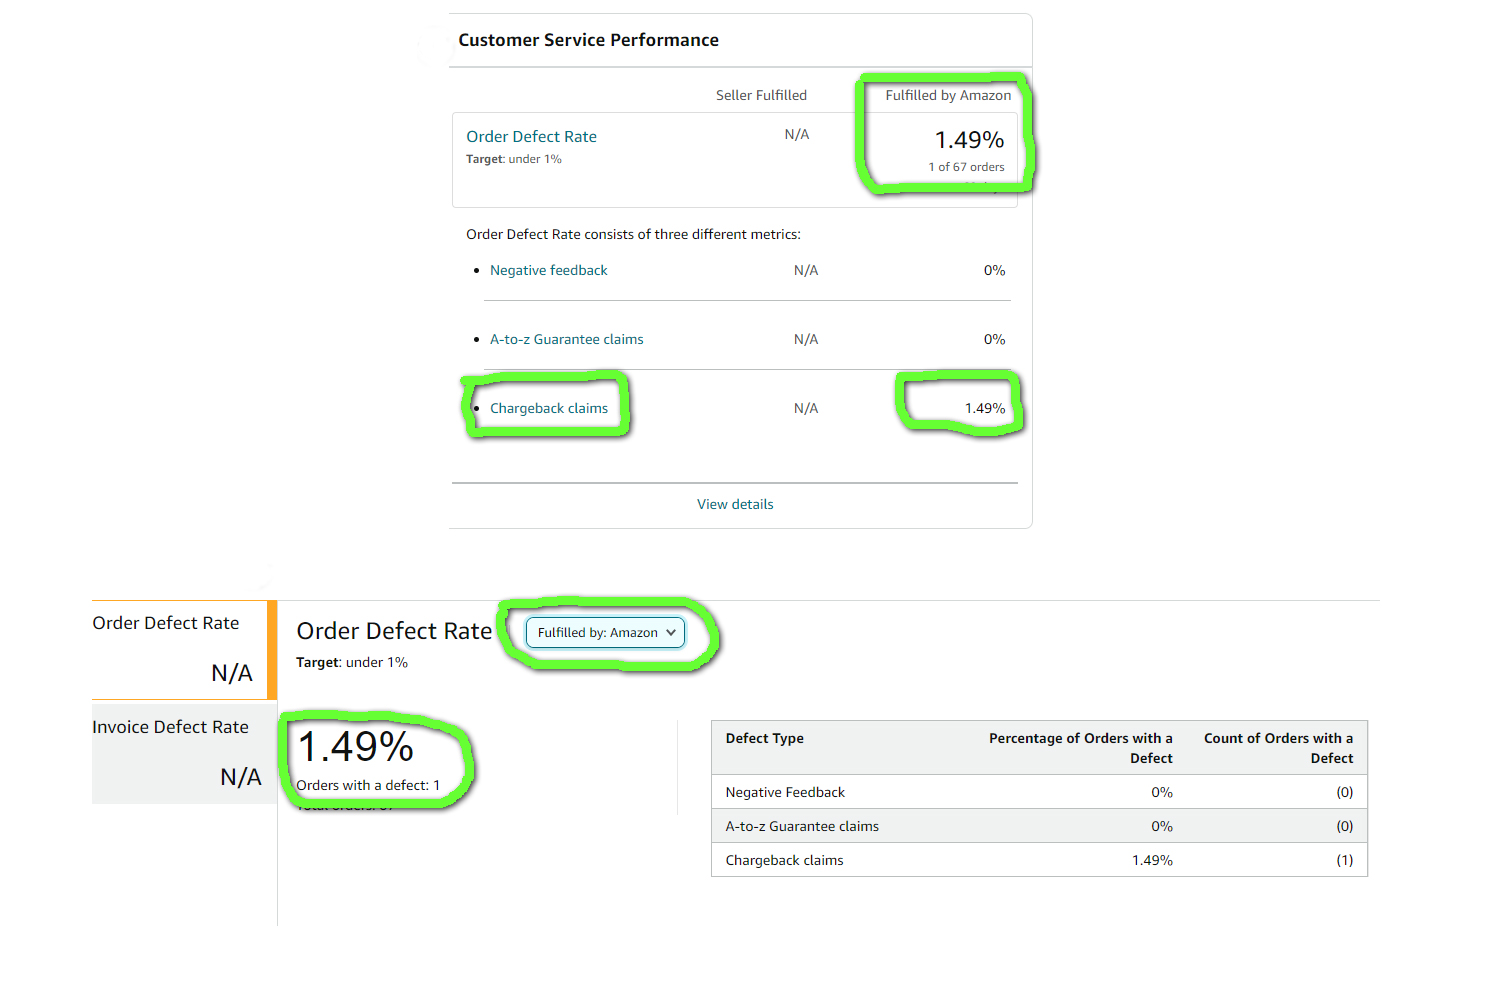Screen dimensions: 1500x1000
Task: Click the 1 of 67 orders text
Action: pyautogui.click(x=966, y=168)
